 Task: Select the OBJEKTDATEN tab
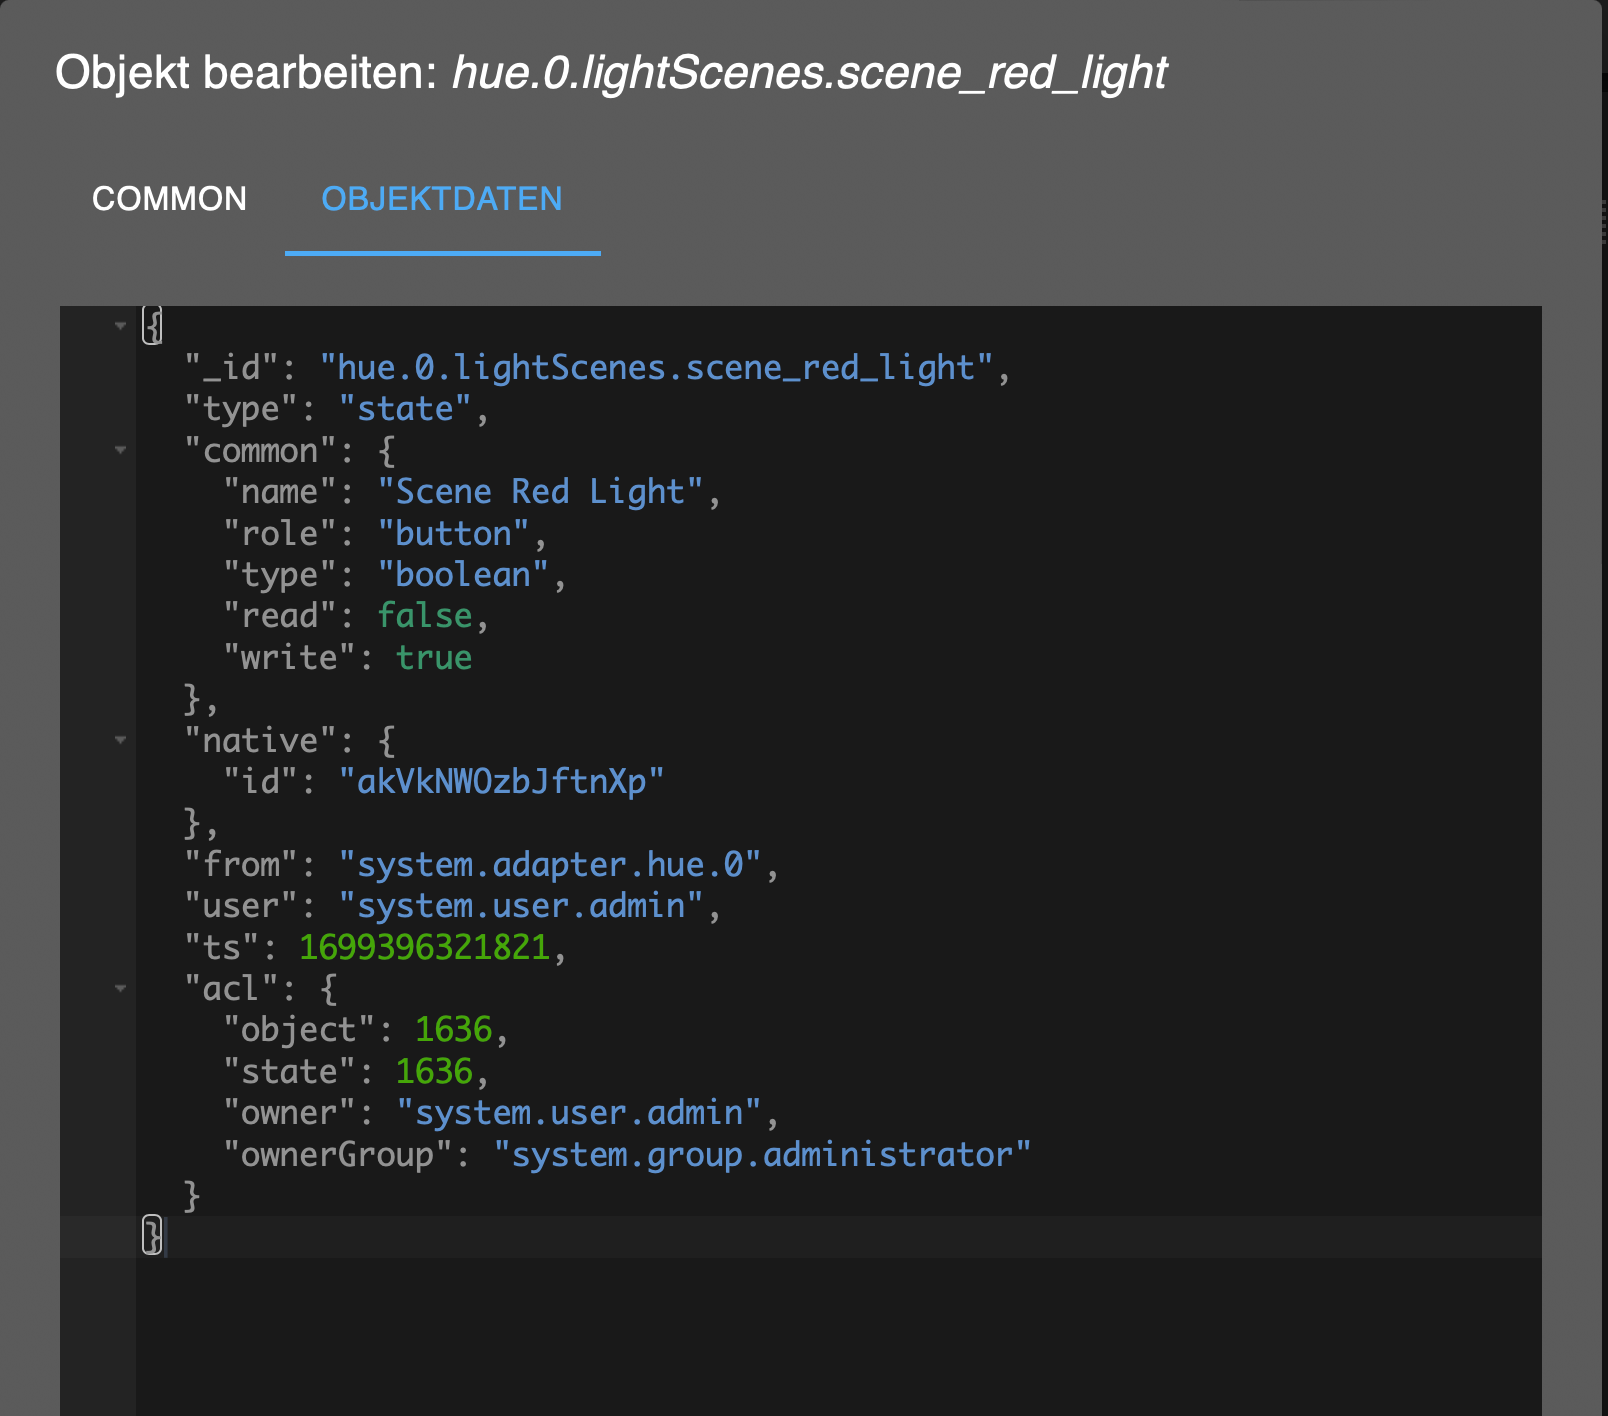442,199
